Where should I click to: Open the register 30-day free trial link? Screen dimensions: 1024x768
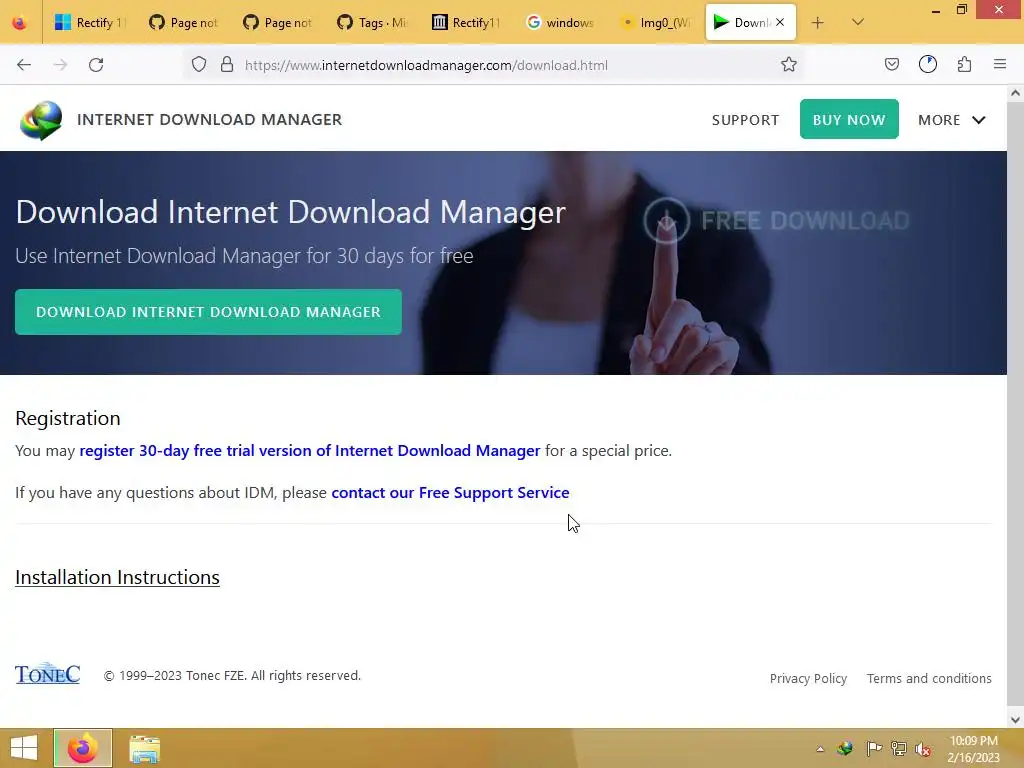(310, 451)
